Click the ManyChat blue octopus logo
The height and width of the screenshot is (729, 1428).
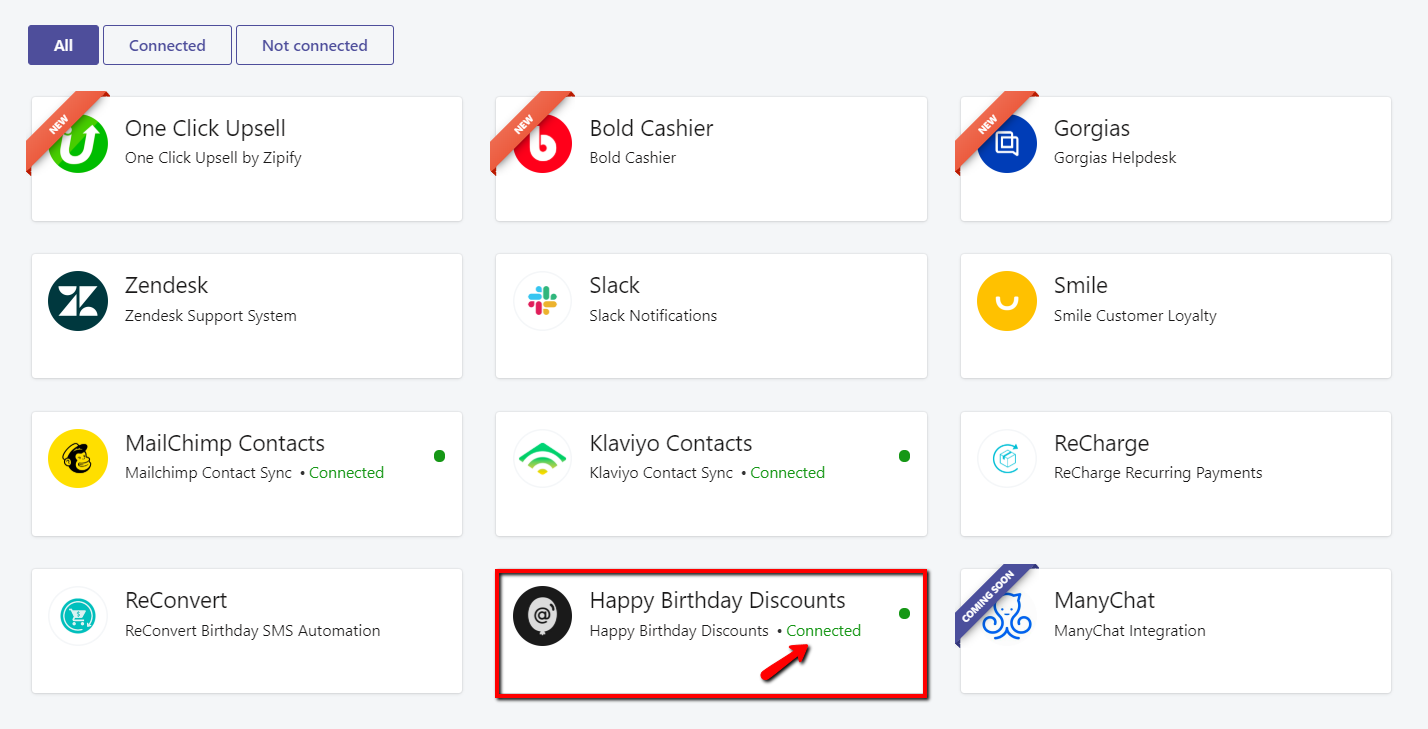point(1007,615)
